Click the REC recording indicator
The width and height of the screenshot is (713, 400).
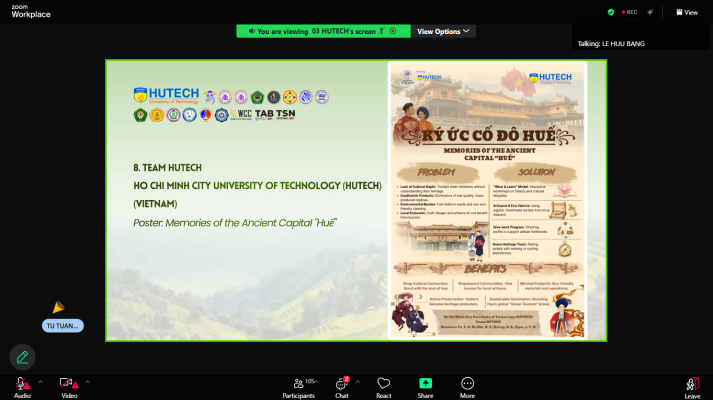pos(630,12)
